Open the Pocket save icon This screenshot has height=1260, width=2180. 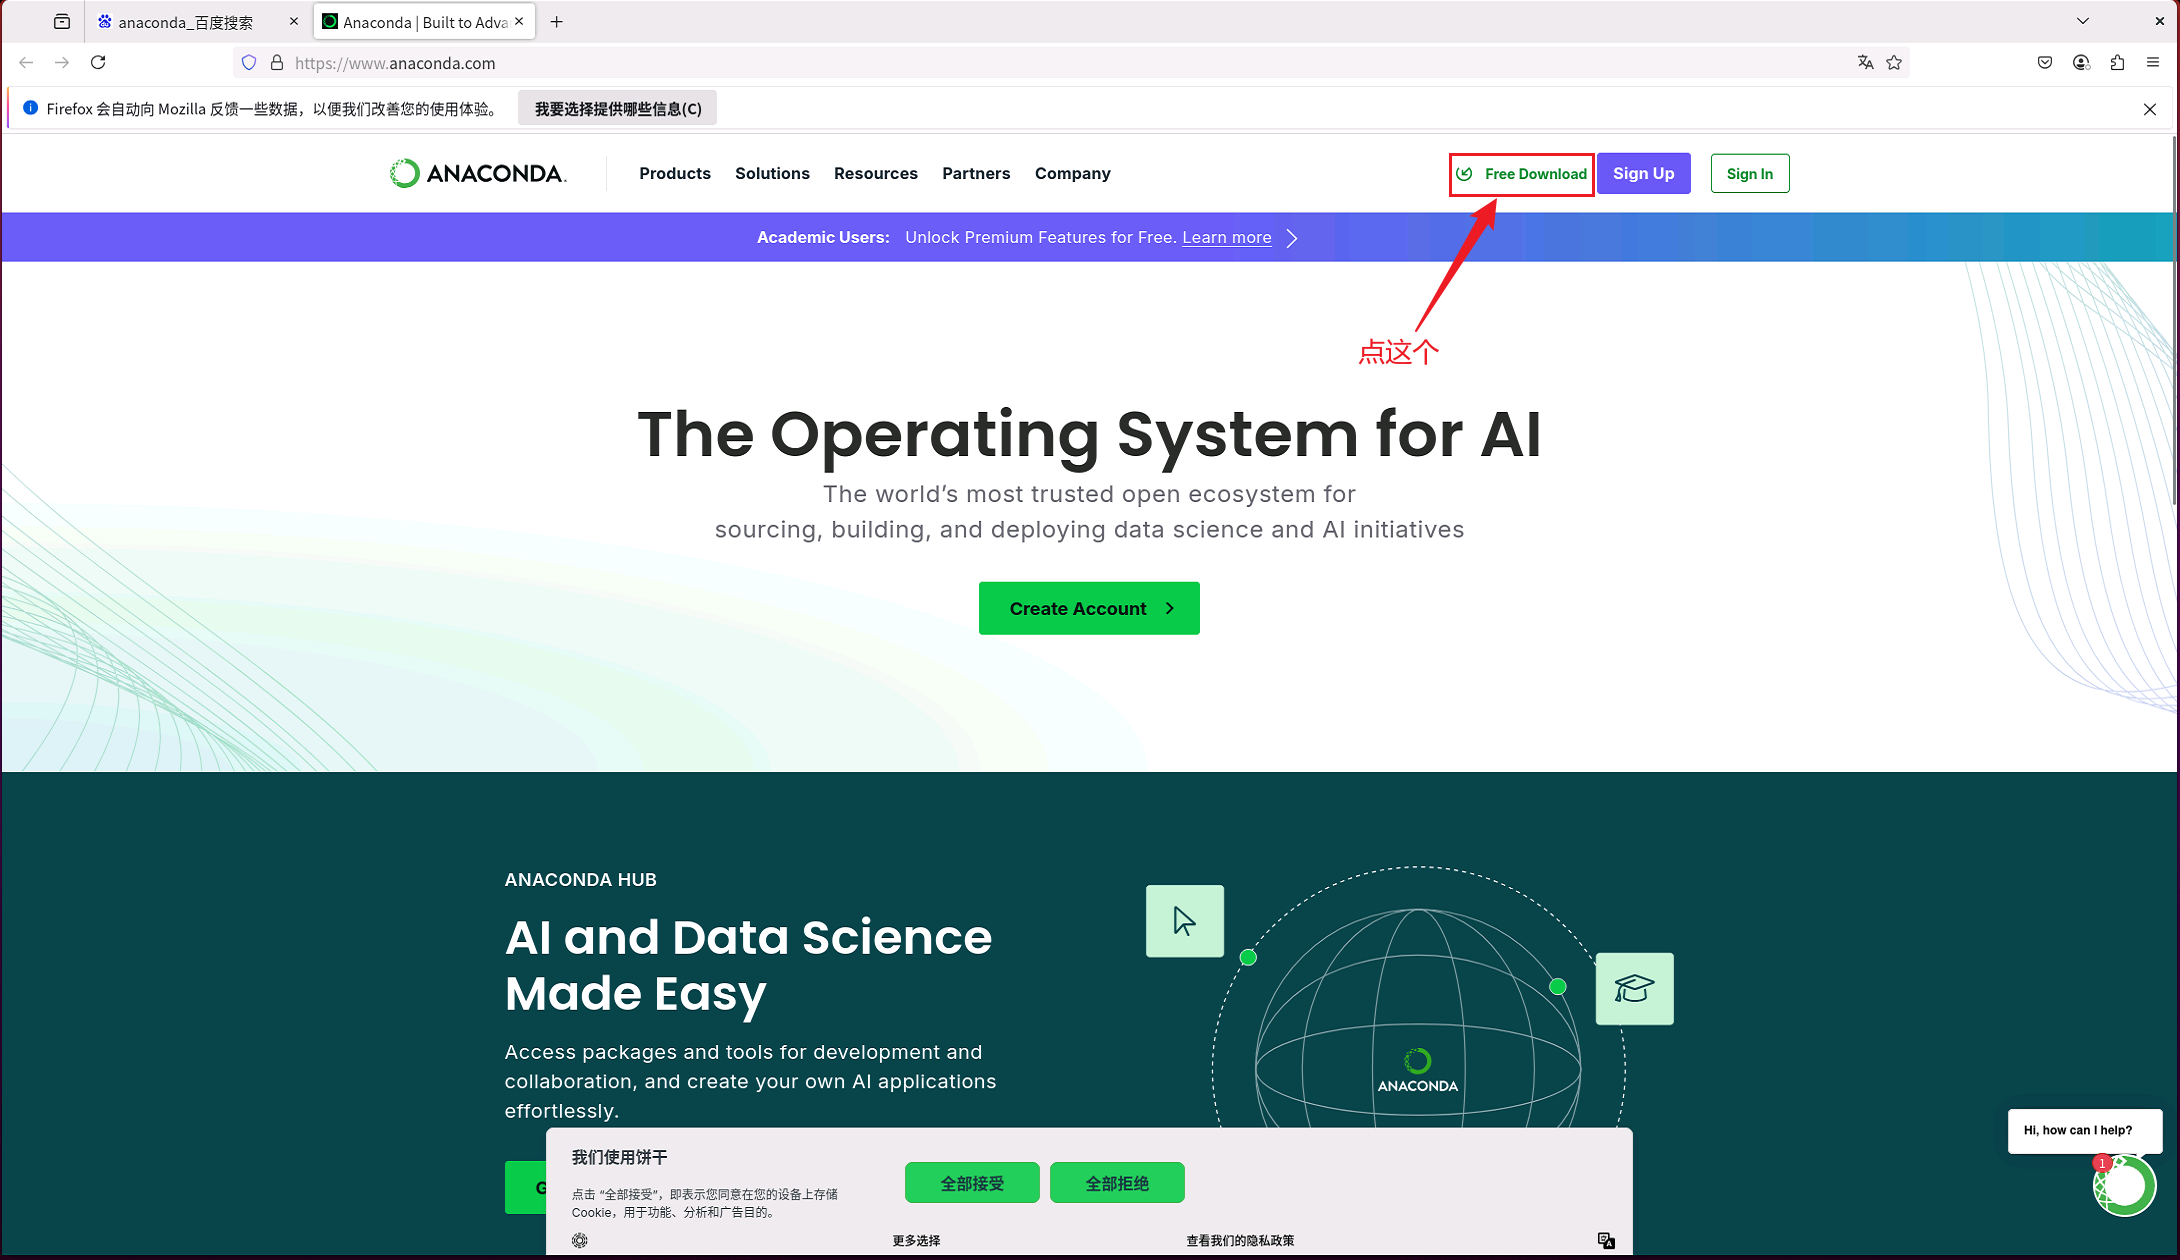pos(2045,63)
